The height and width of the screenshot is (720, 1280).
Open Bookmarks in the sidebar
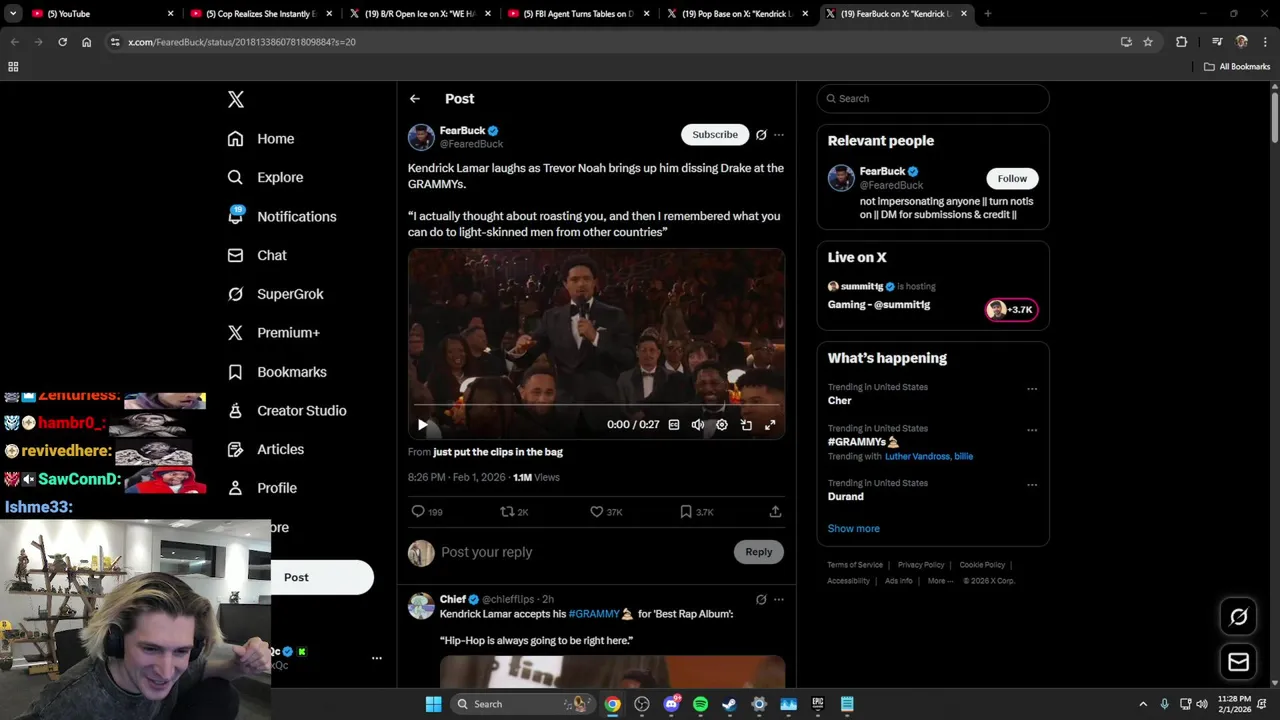coord(277,372)
